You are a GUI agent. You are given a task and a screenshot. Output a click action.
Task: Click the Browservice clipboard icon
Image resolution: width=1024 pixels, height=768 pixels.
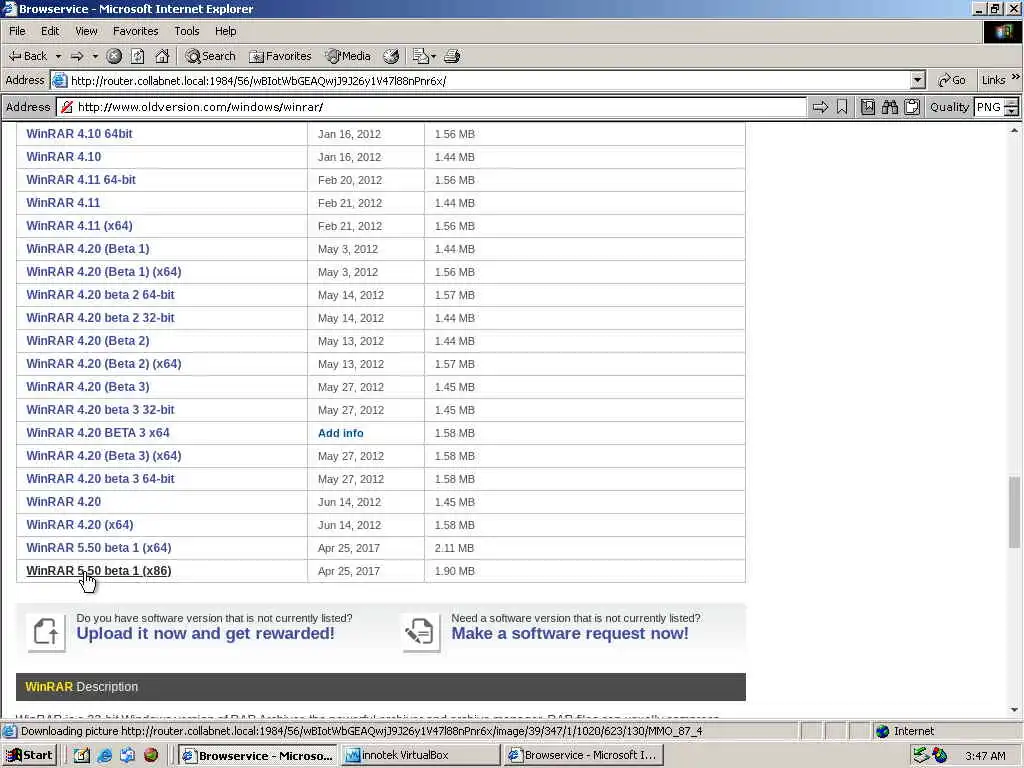[912, 107]
